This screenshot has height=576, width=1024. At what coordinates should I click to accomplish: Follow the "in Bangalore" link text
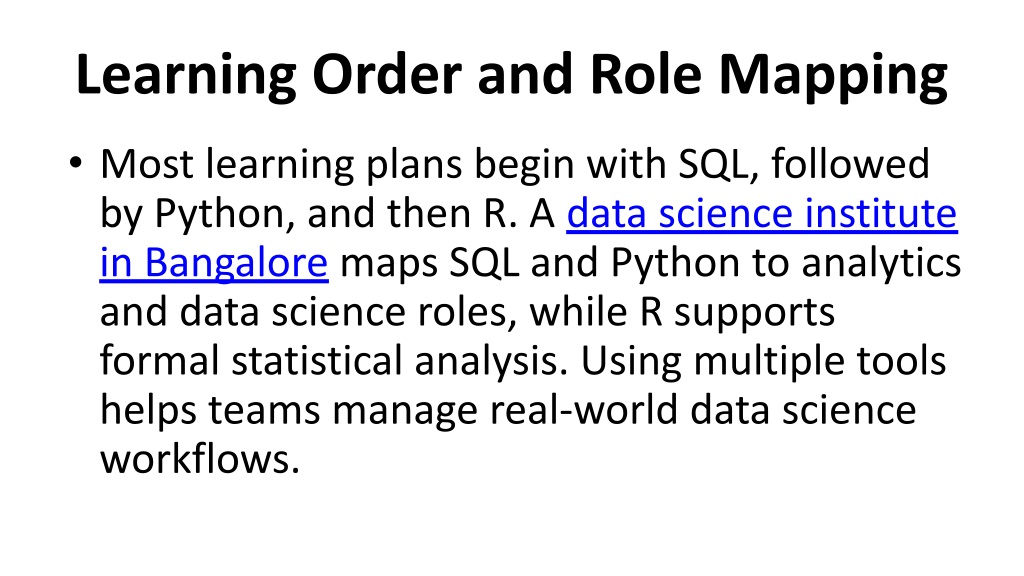214,263
